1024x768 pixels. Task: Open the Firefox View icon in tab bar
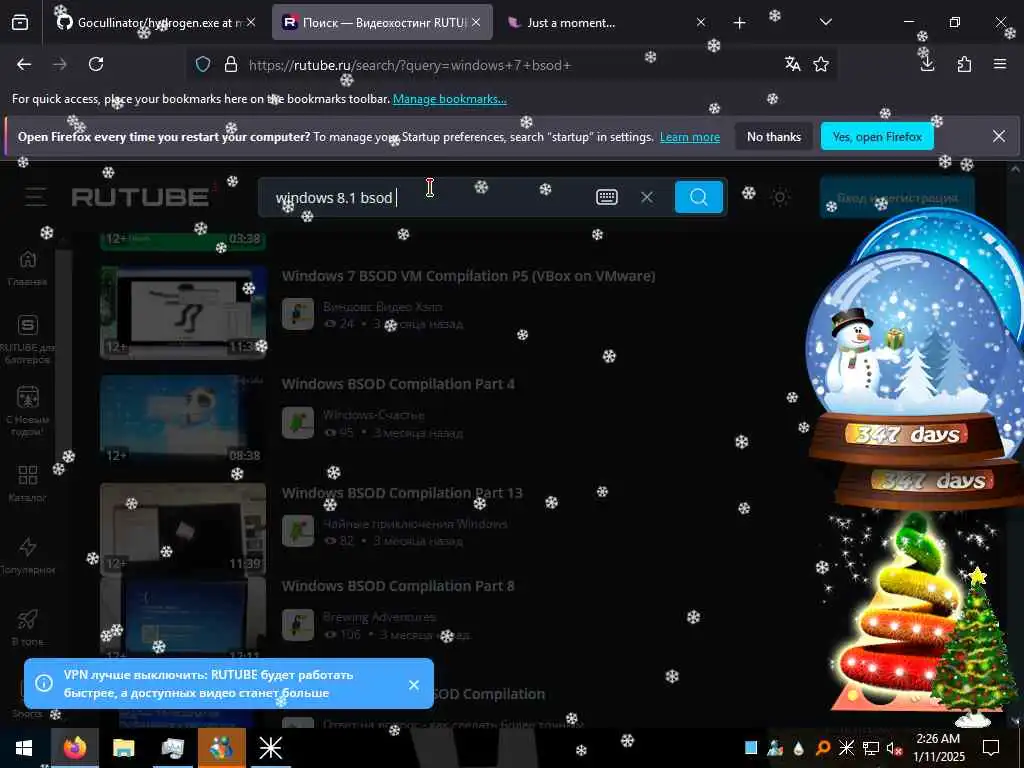[x=20, y=23]
